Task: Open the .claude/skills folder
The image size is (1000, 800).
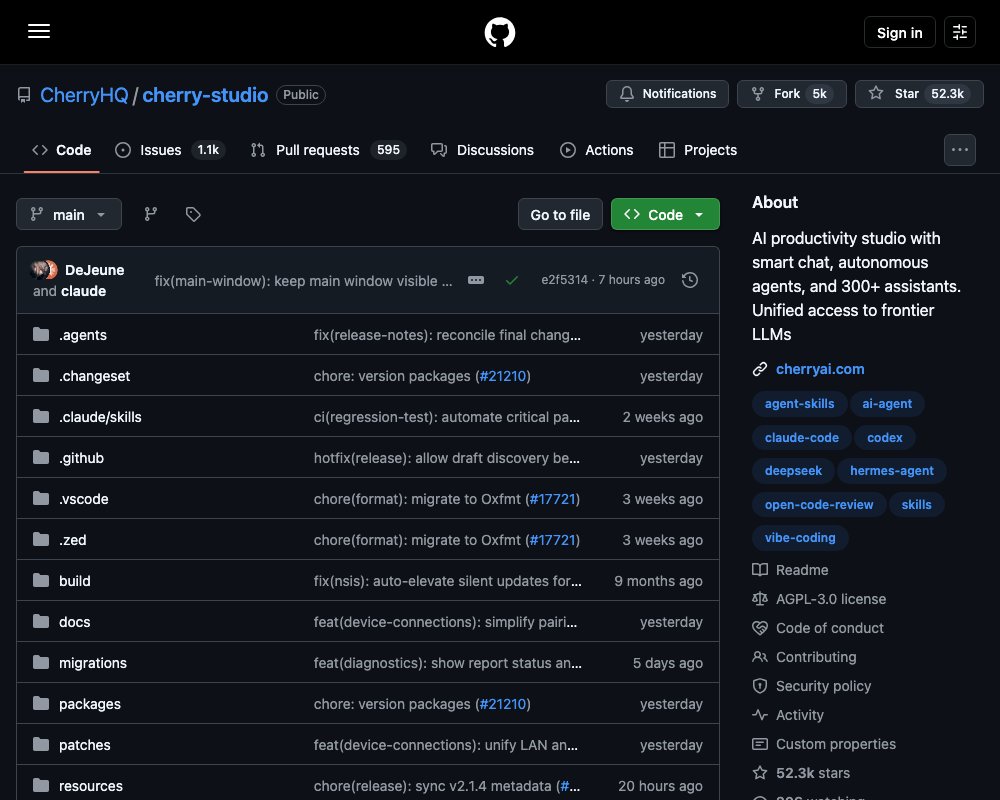Action: tap(100, 417)
